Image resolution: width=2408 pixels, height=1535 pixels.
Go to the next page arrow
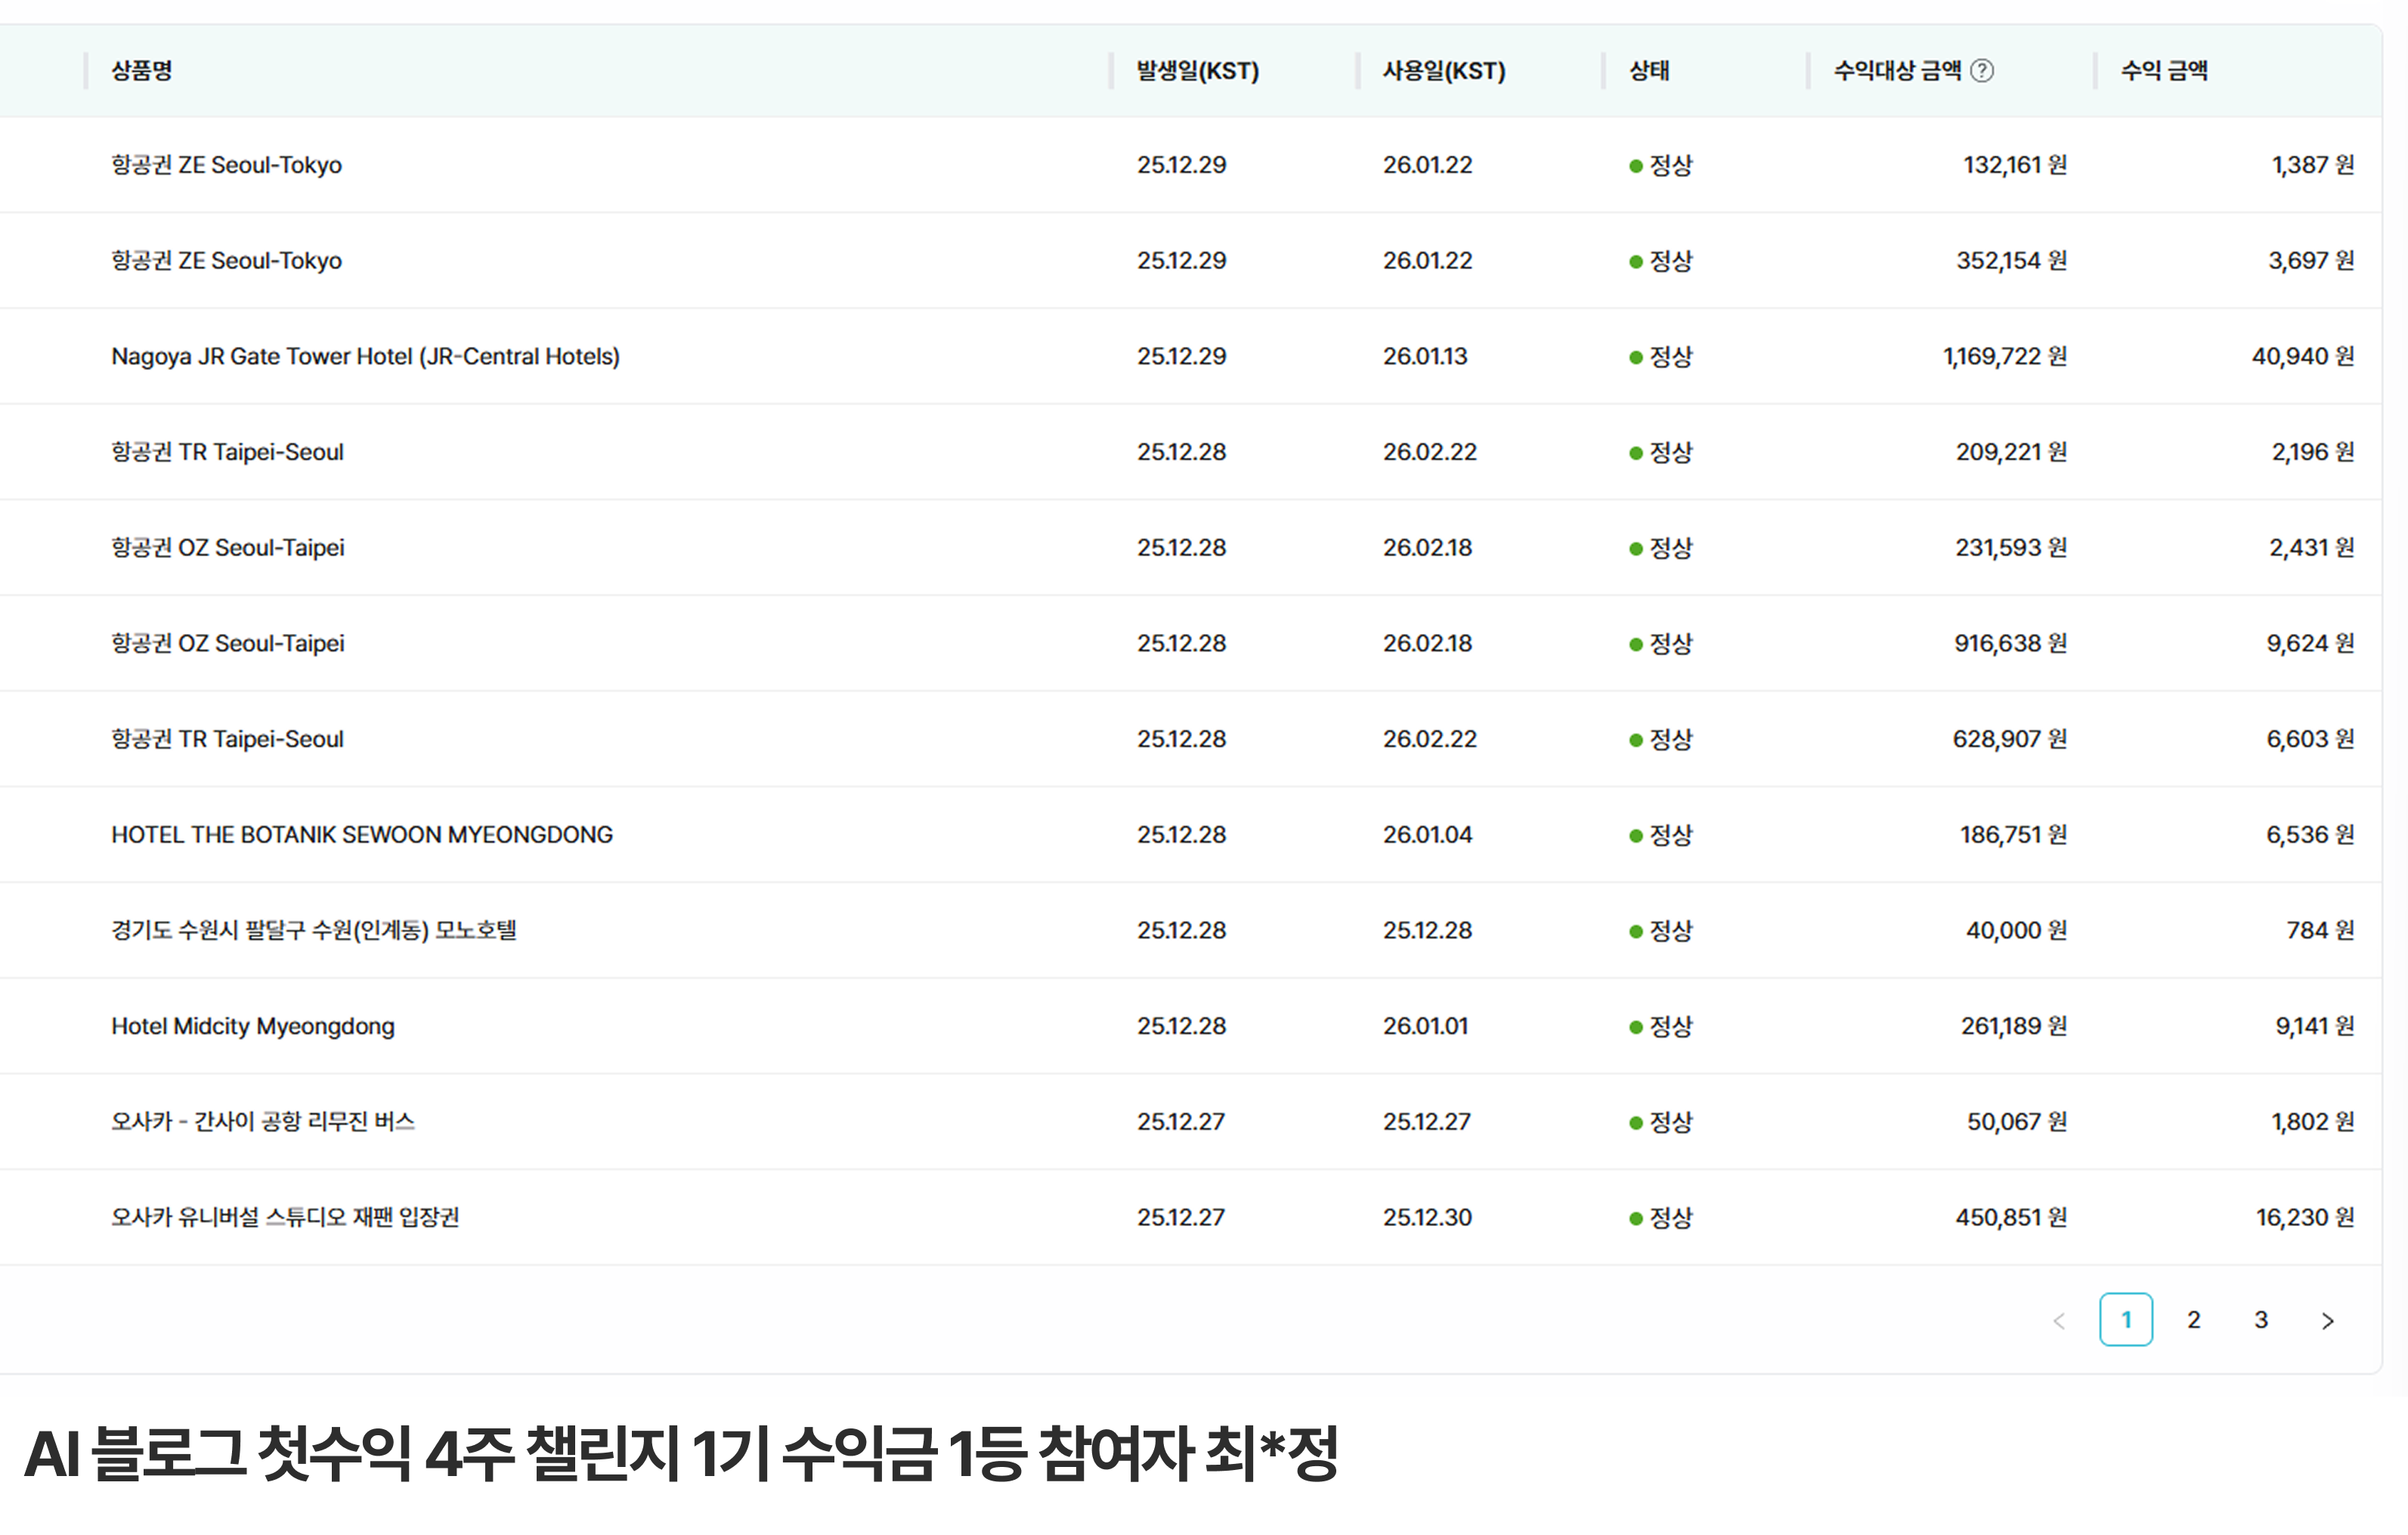(2327, 1320)
